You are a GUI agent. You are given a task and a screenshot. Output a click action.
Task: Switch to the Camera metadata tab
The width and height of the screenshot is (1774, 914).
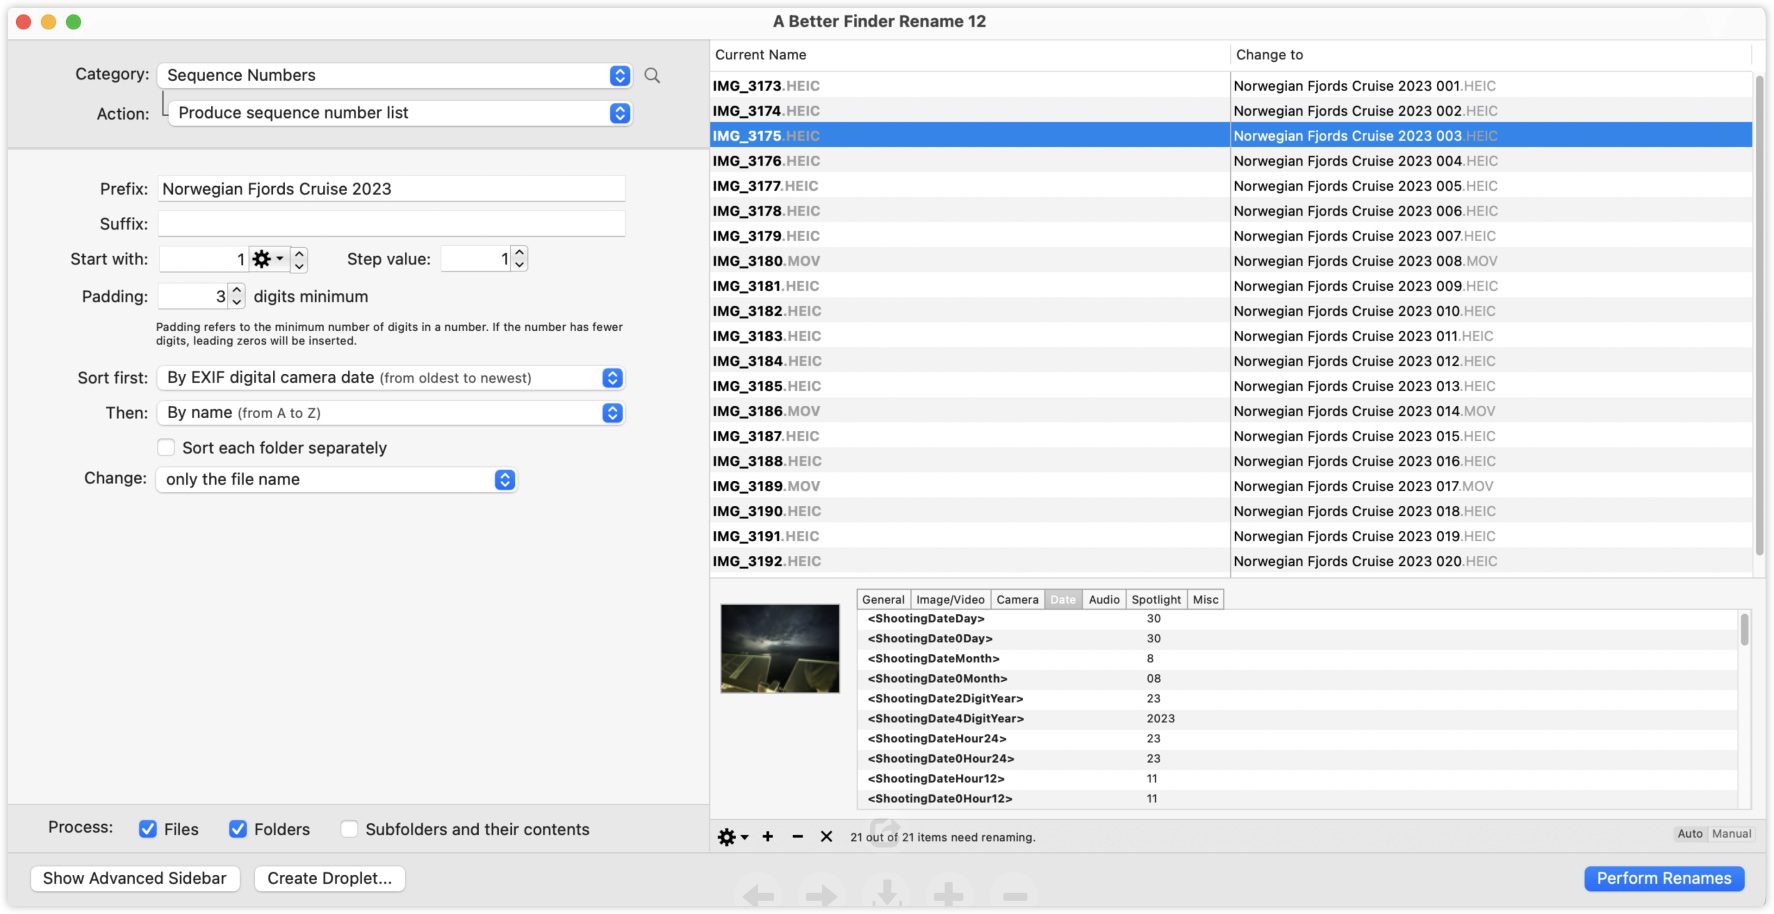1017,600
